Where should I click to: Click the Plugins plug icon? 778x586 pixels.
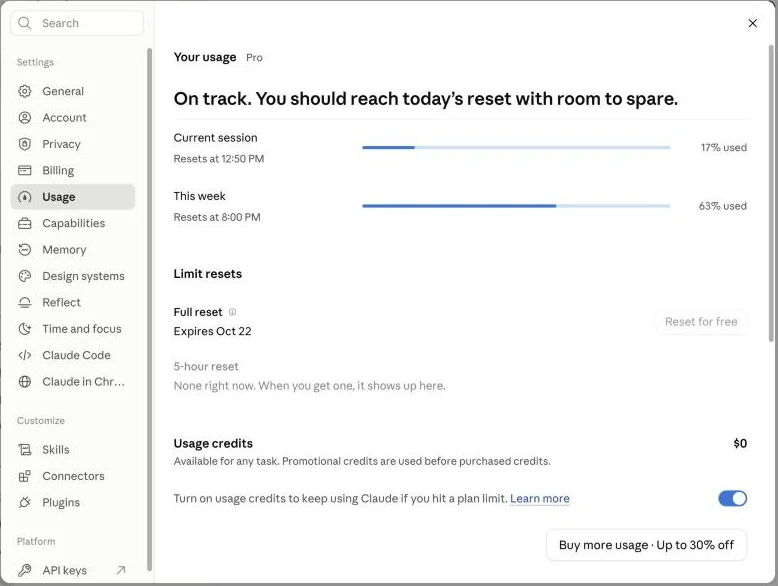[25, 502]
